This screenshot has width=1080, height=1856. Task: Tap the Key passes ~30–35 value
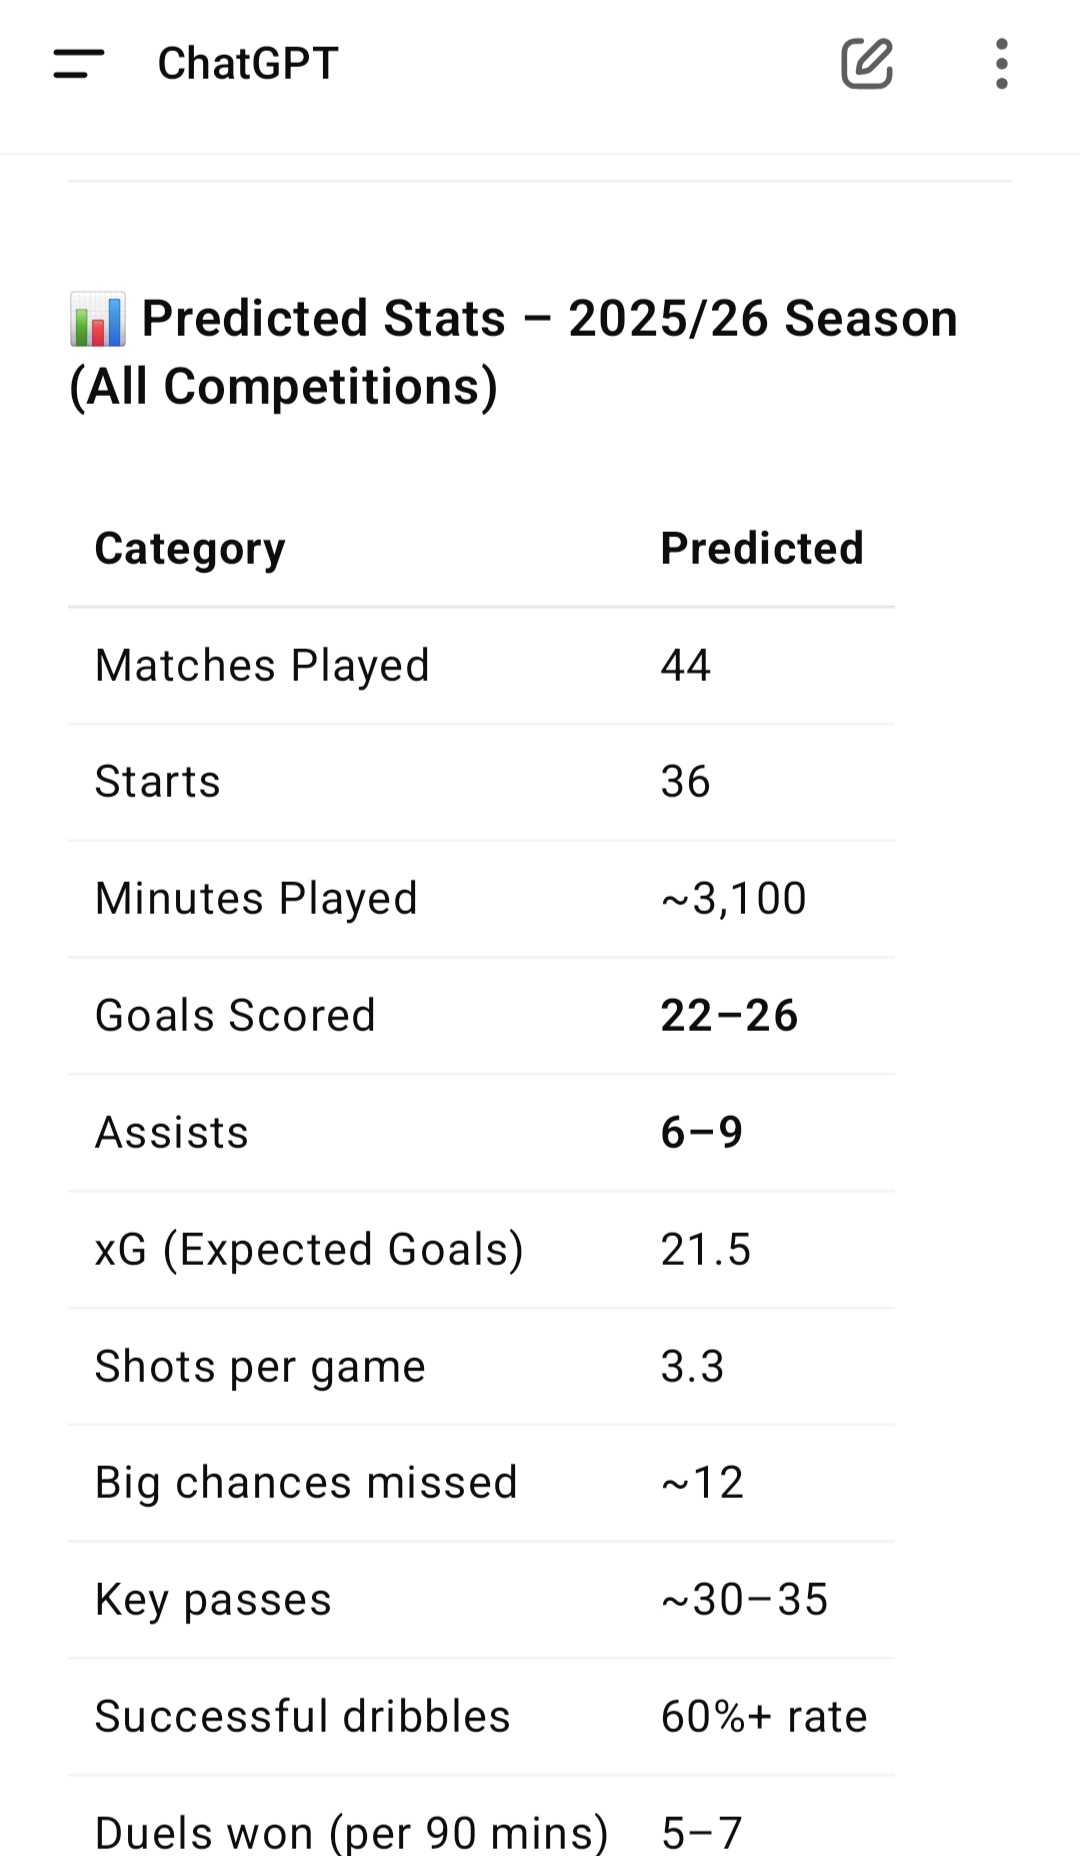coord(744,1600)
